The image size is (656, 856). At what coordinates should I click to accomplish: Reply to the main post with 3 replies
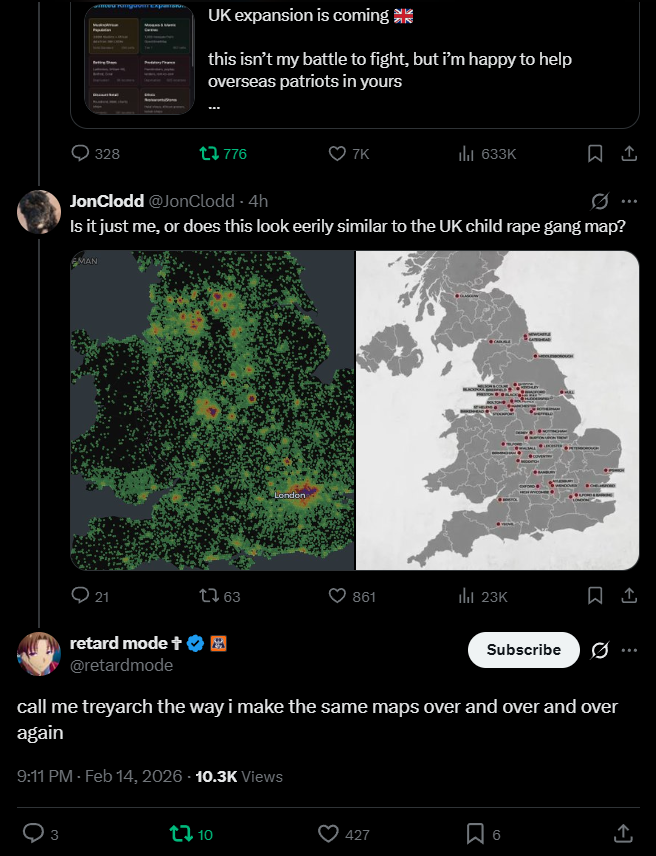pos(33,833)
